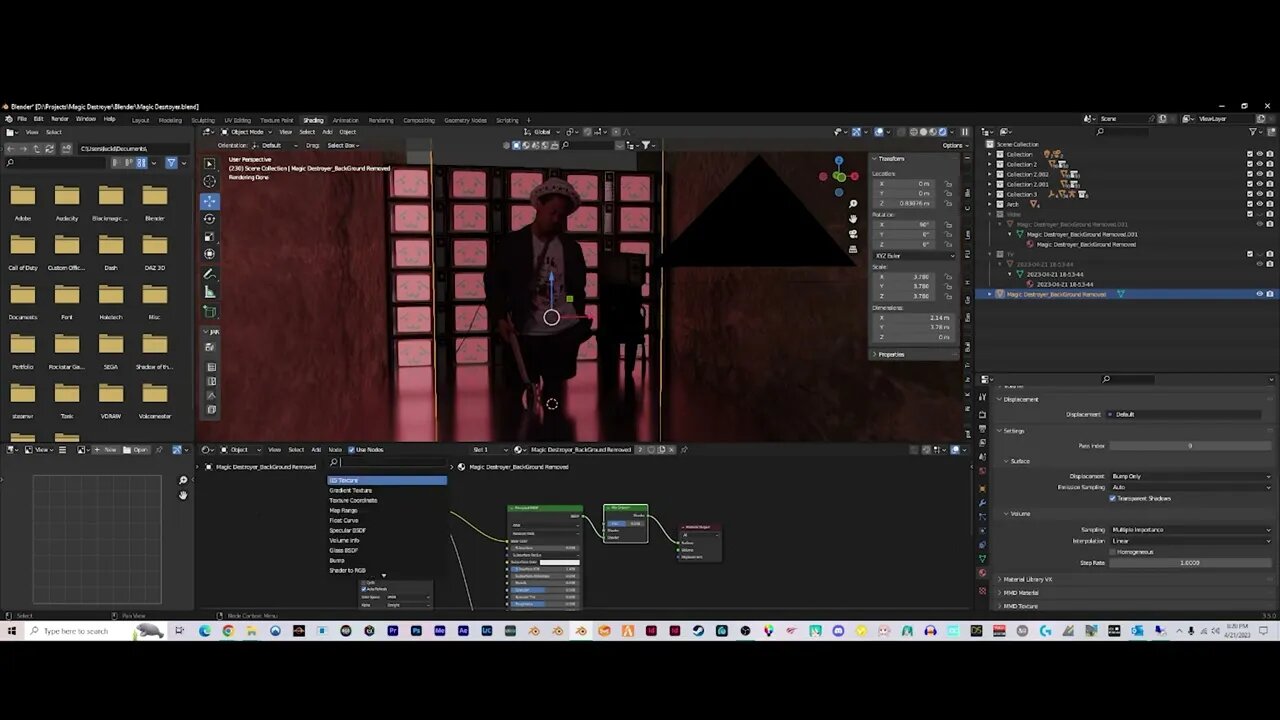Toggle camera view icon in viewport
The width and height of the screenshot is (1280, 720).
[x=853, y=234]
